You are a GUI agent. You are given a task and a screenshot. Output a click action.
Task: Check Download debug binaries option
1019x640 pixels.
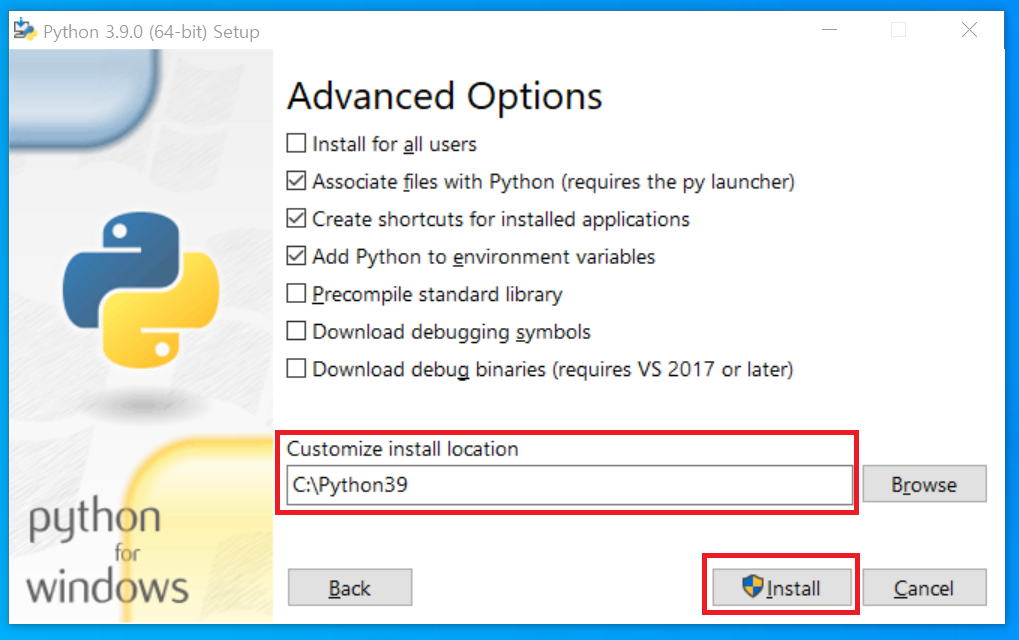pos(296,369)
